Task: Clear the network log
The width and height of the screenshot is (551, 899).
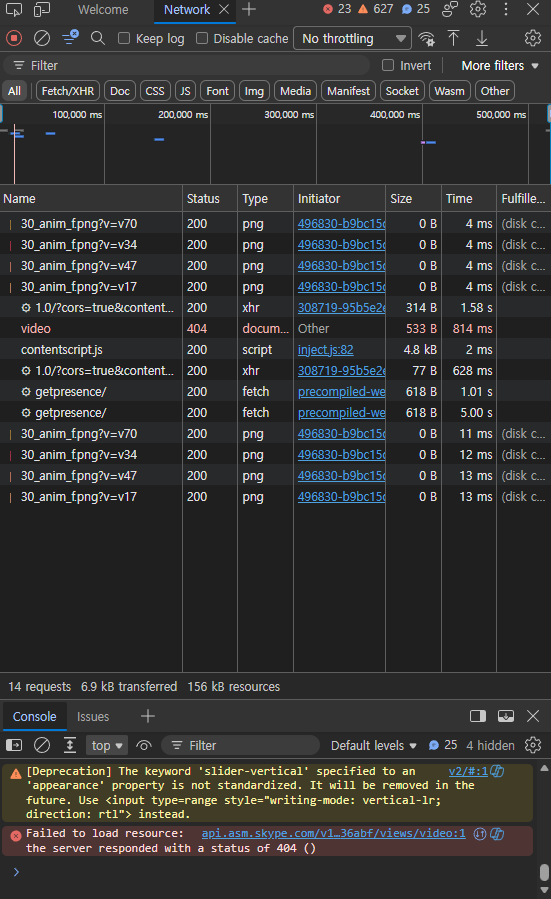Action: [42, 38]
